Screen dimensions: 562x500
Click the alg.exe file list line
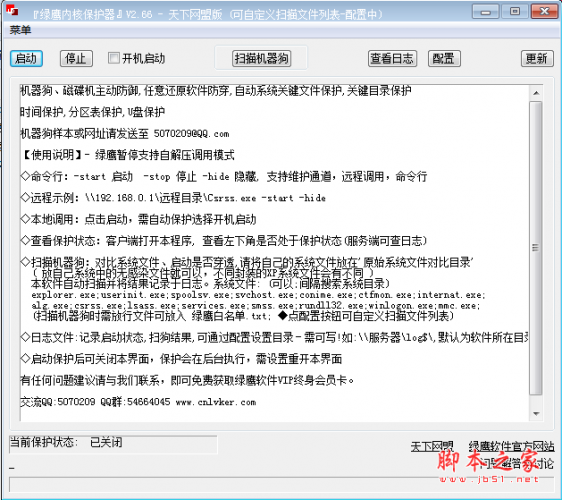point(256,306)
